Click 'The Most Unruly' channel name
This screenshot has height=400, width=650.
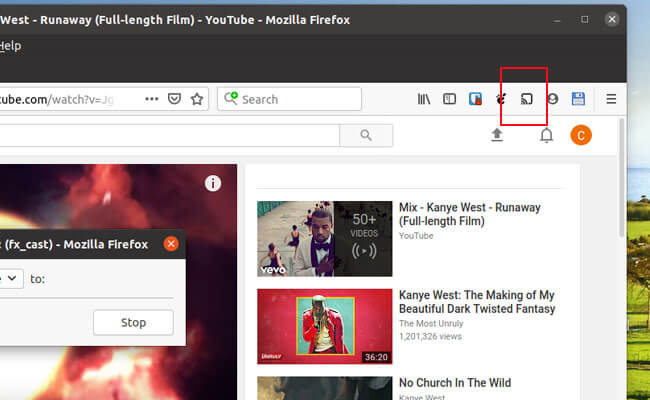(x=431, y=323)
